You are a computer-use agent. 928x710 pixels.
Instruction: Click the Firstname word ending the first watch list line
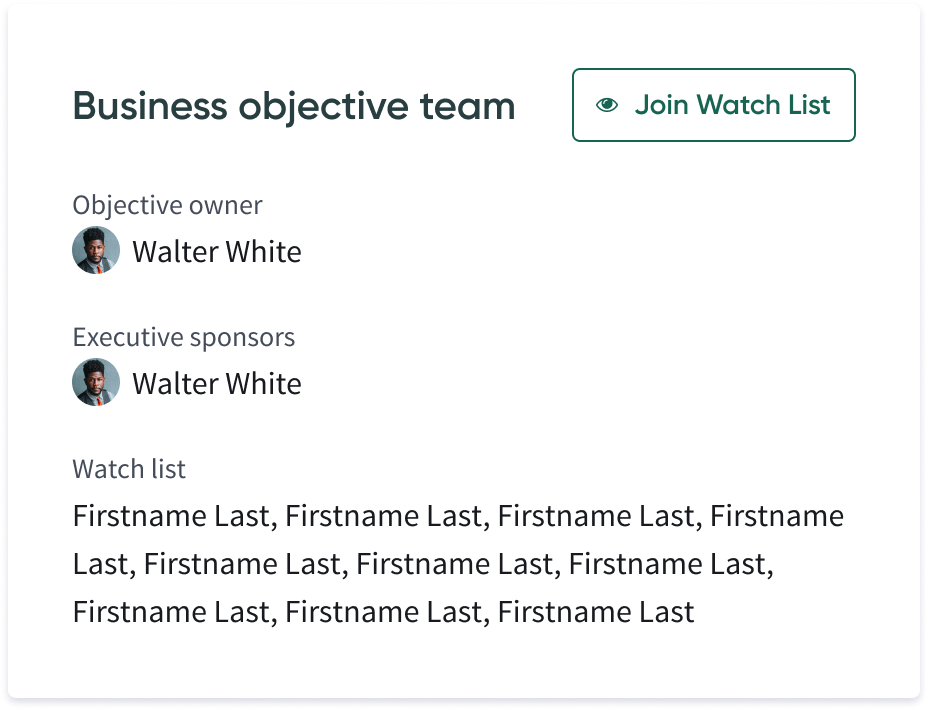[777, 515]
